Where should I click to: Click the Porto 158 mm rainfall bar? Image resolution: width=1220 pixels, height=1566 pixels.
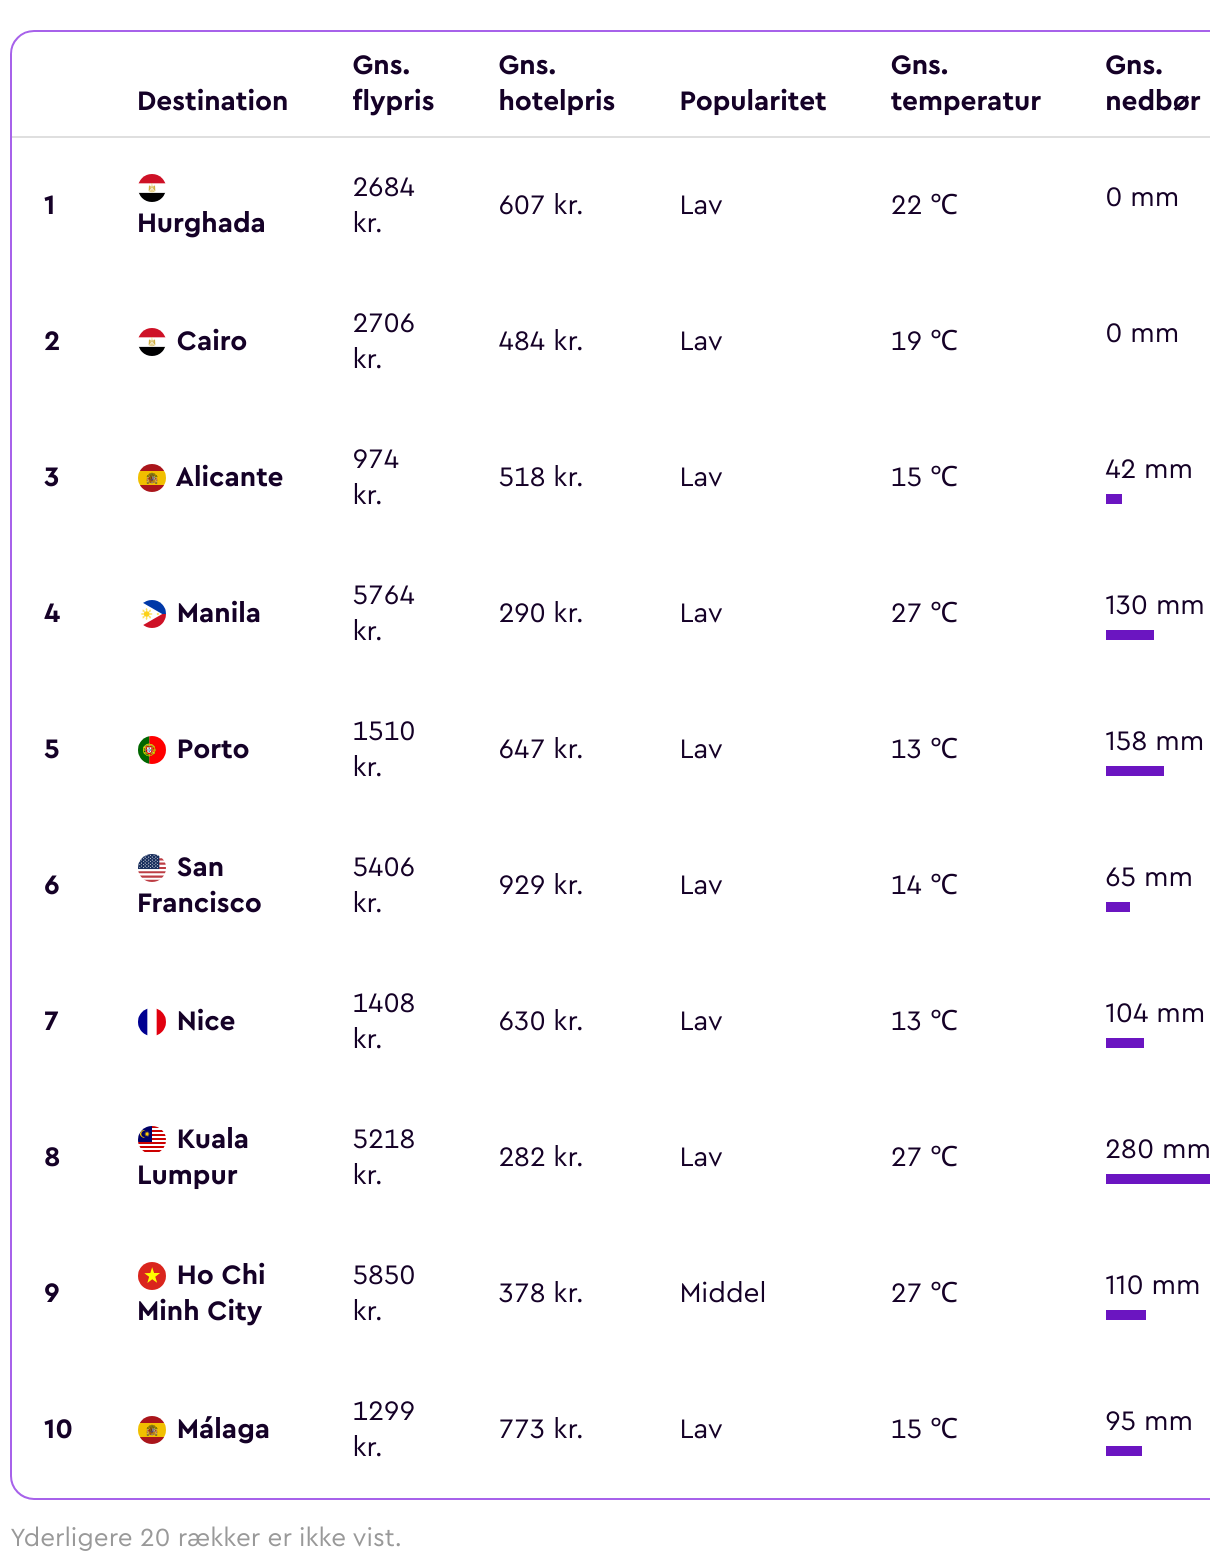[x=1135, y=771]
